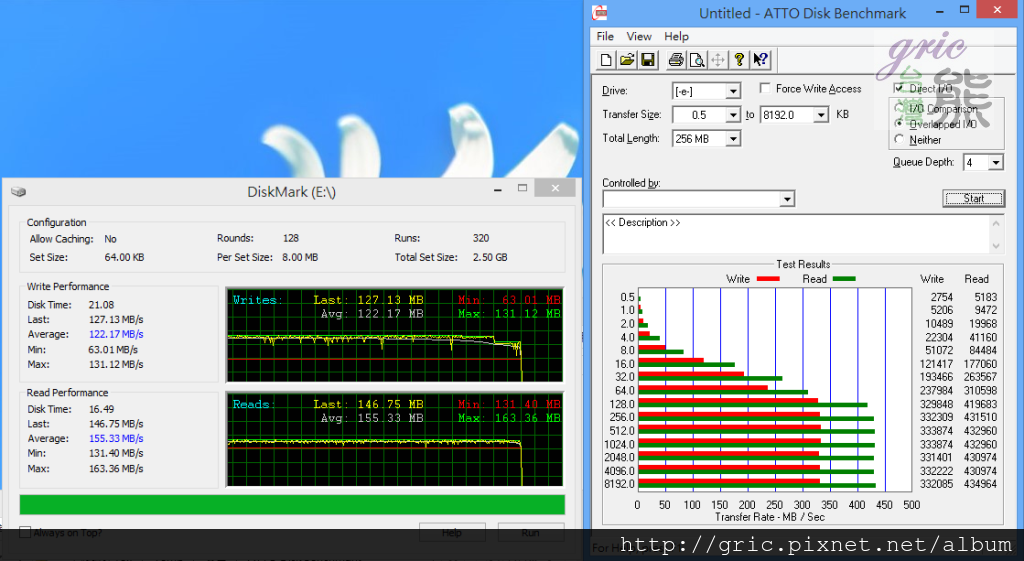Image resolution: width=1024 pixels, height=561 pixels.
Task: Open a benchmark file via folder icon
Action: coord(627,60)
